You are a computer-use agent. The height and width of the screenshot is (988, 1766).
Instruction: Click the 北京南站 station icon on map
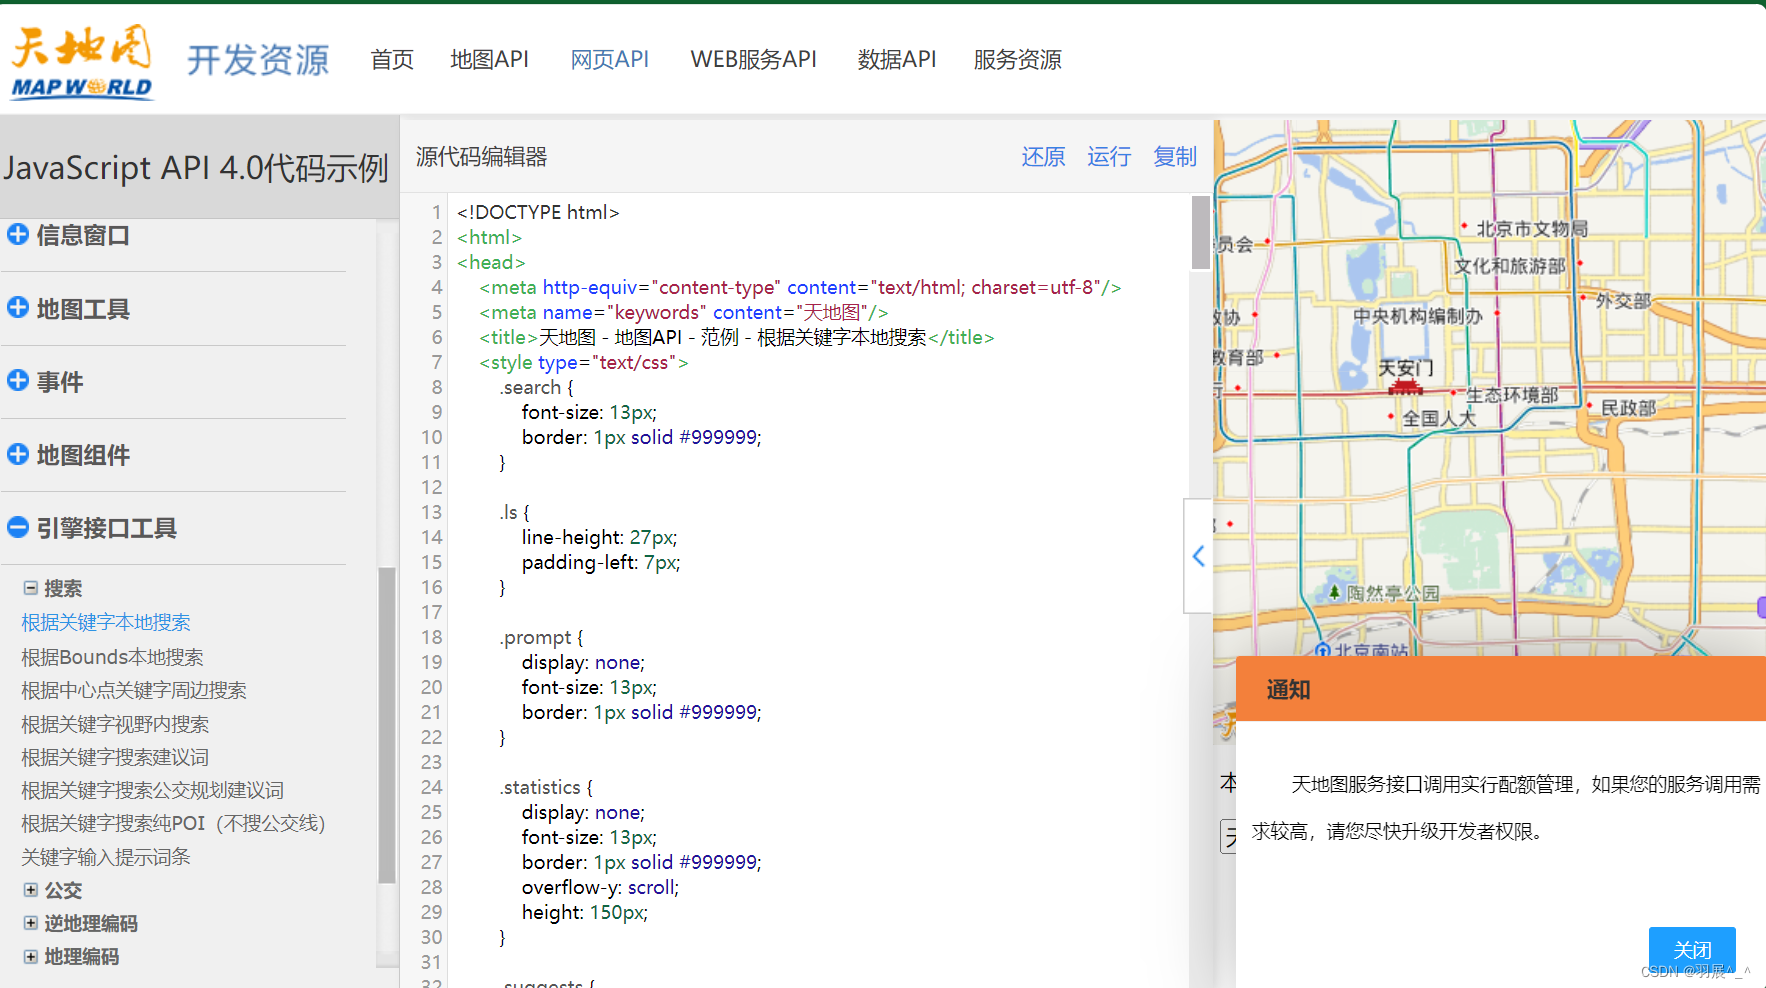pos(1323,650)
